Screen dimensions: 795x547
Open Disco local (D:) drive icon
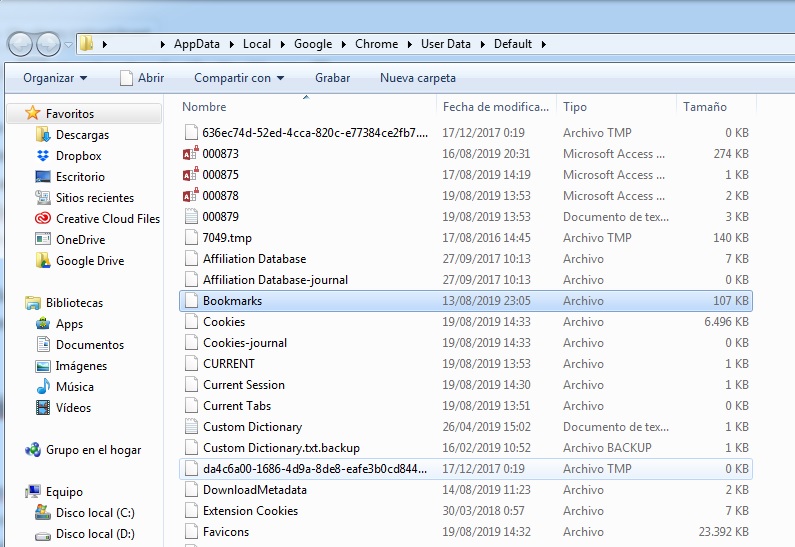pyautogui.click(x=43, y=534)
